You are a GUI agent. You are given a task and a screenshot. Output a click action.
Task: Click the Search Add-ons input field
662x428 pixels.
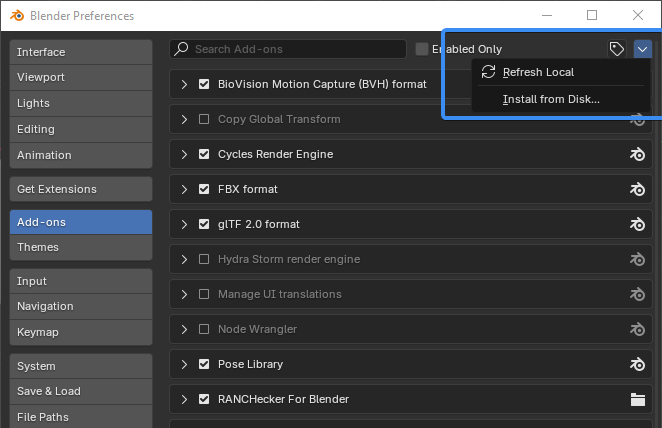point(288,49)
